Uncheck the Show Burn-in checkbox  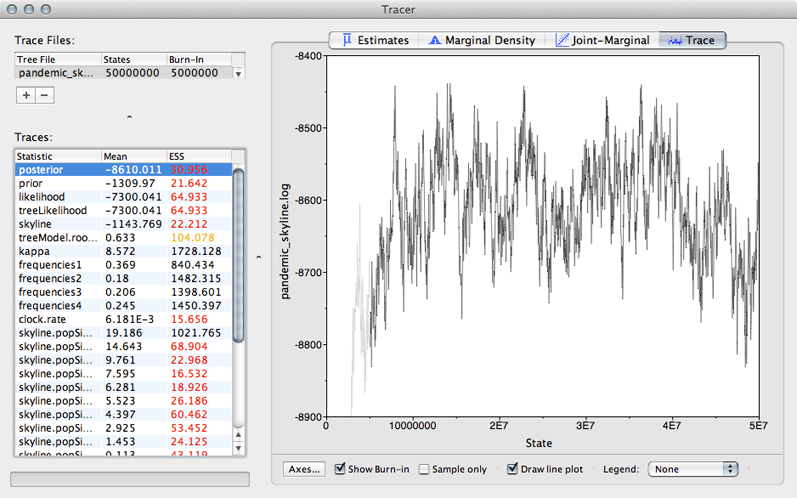340,469
